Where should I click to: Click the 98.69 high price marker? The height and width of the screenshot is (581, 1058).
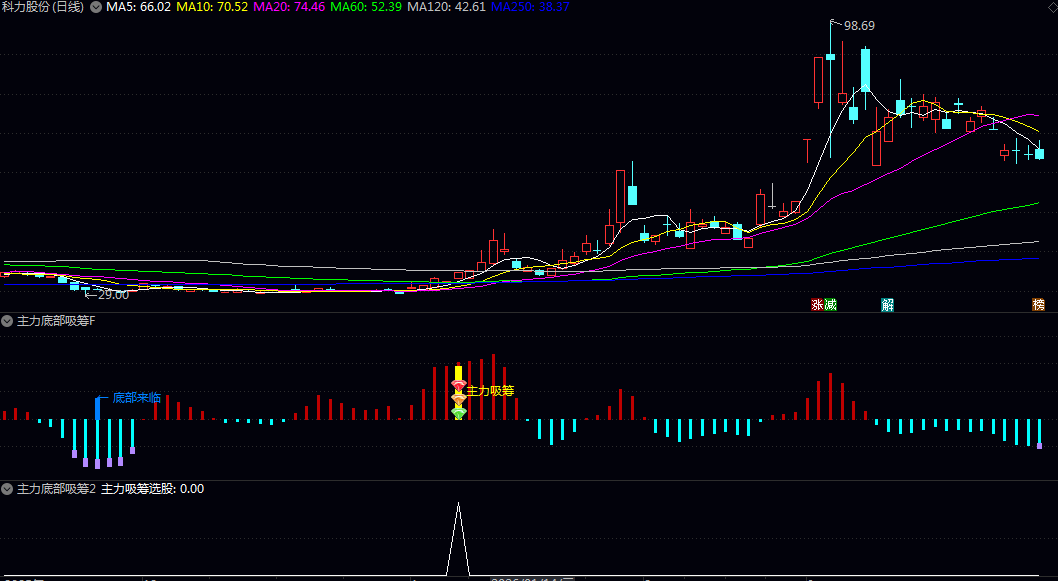point(859,26)
